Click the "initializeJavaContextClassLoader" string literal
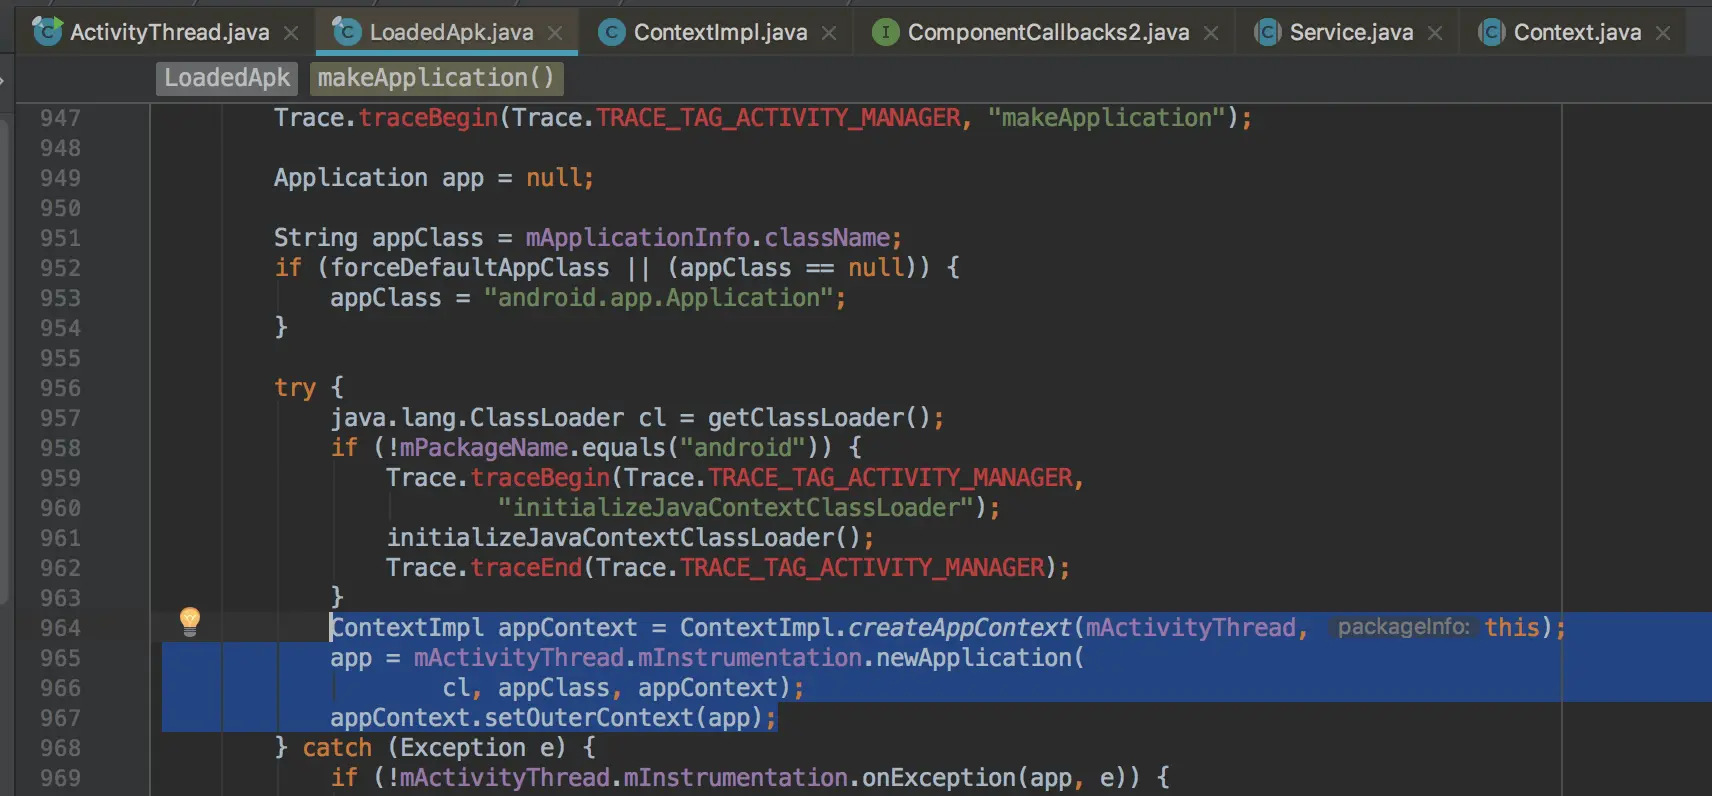 click(736, 508)
